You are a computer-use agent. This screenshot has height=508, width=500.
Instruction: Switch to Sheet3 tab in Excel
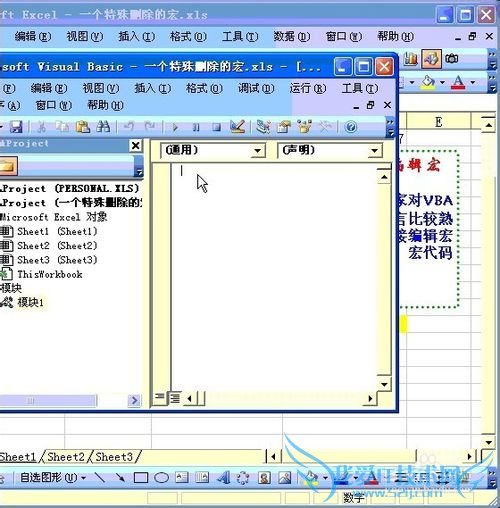pyautogui.click(x=114, y=457)
